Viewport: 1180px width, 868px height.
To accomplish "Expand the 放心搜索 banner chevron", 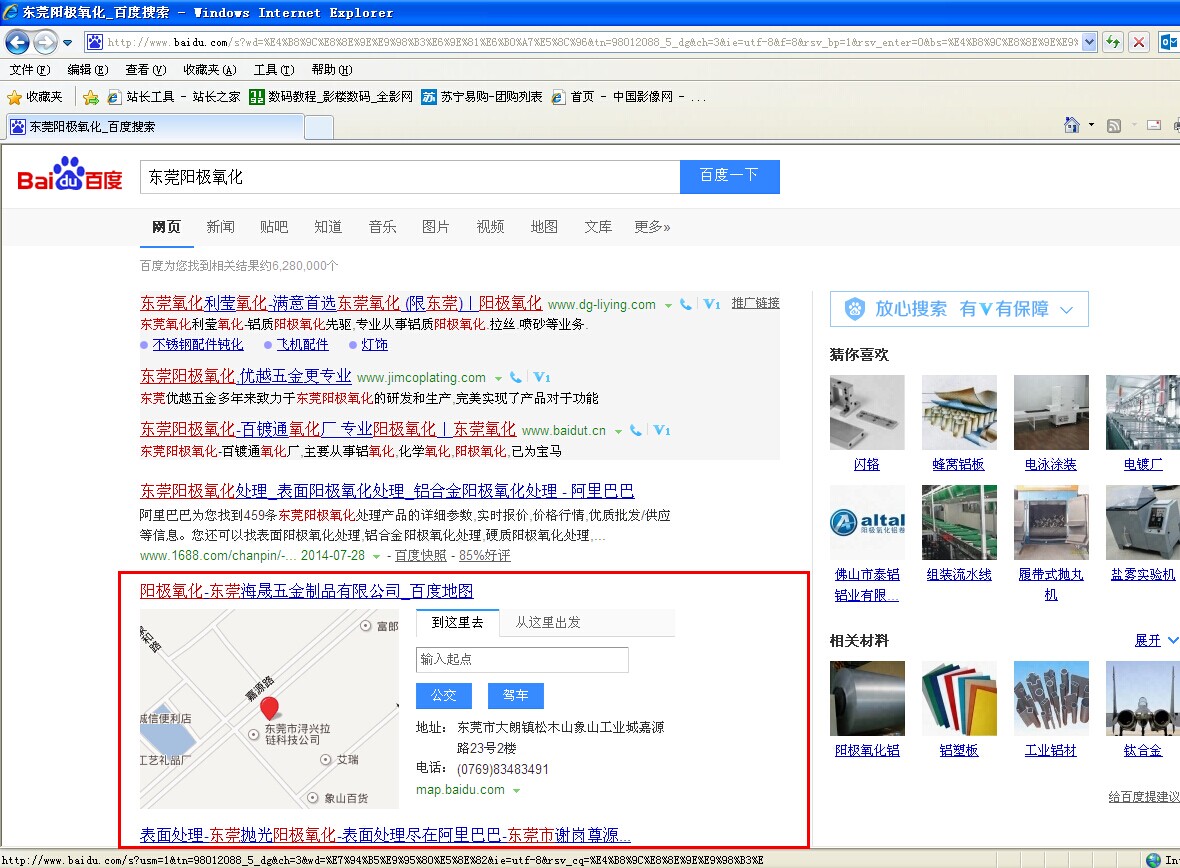I will 1066,310.
